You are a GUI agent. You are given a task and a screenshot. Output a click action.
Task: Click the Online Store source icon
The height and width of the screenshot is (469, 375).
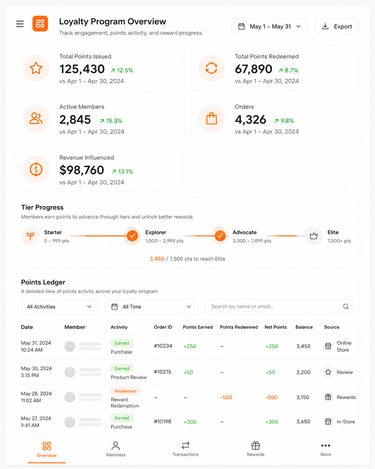point(328,346)
